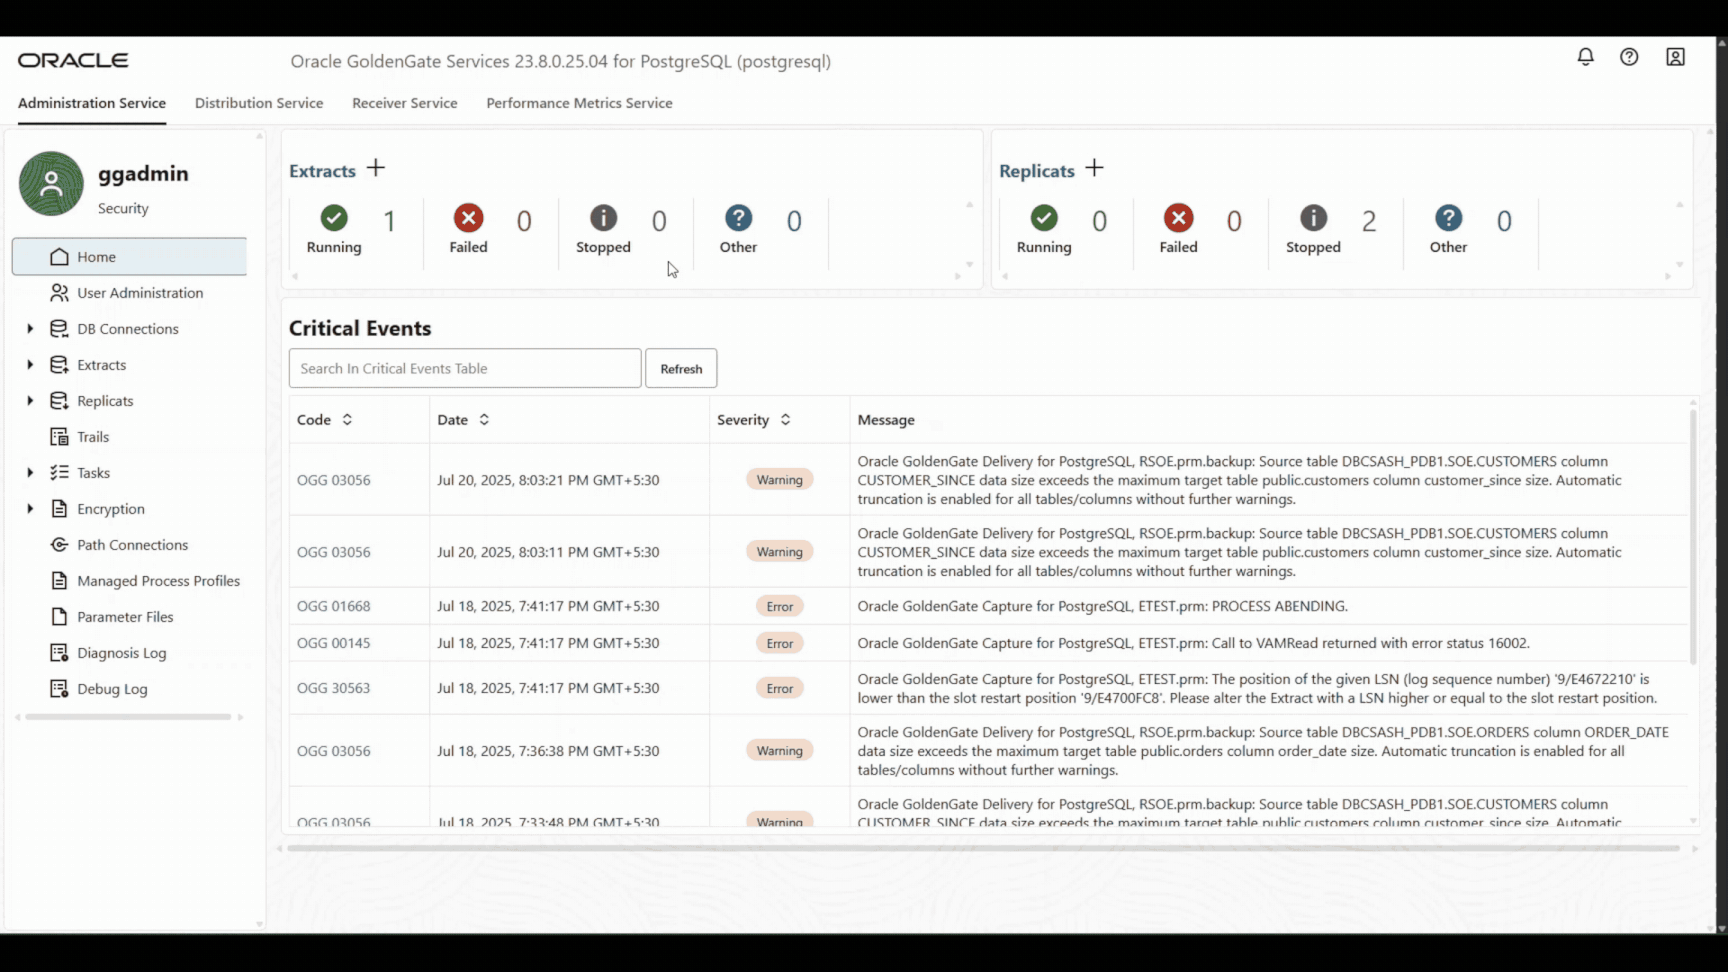Click the Refresh button for Critical Events
1728x972 pixels.
pos(681,368)
